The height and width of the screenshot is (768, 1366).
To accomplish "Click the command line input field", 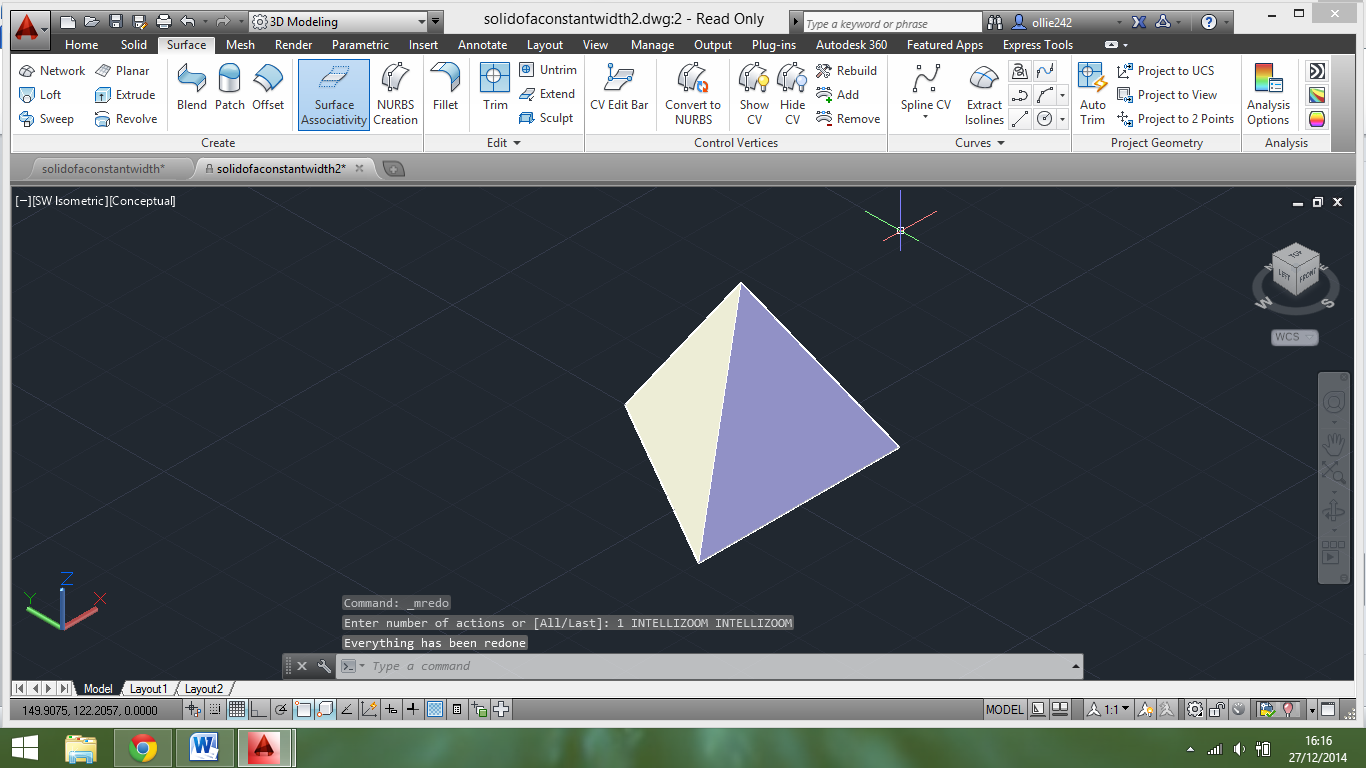I will [710, 666].
